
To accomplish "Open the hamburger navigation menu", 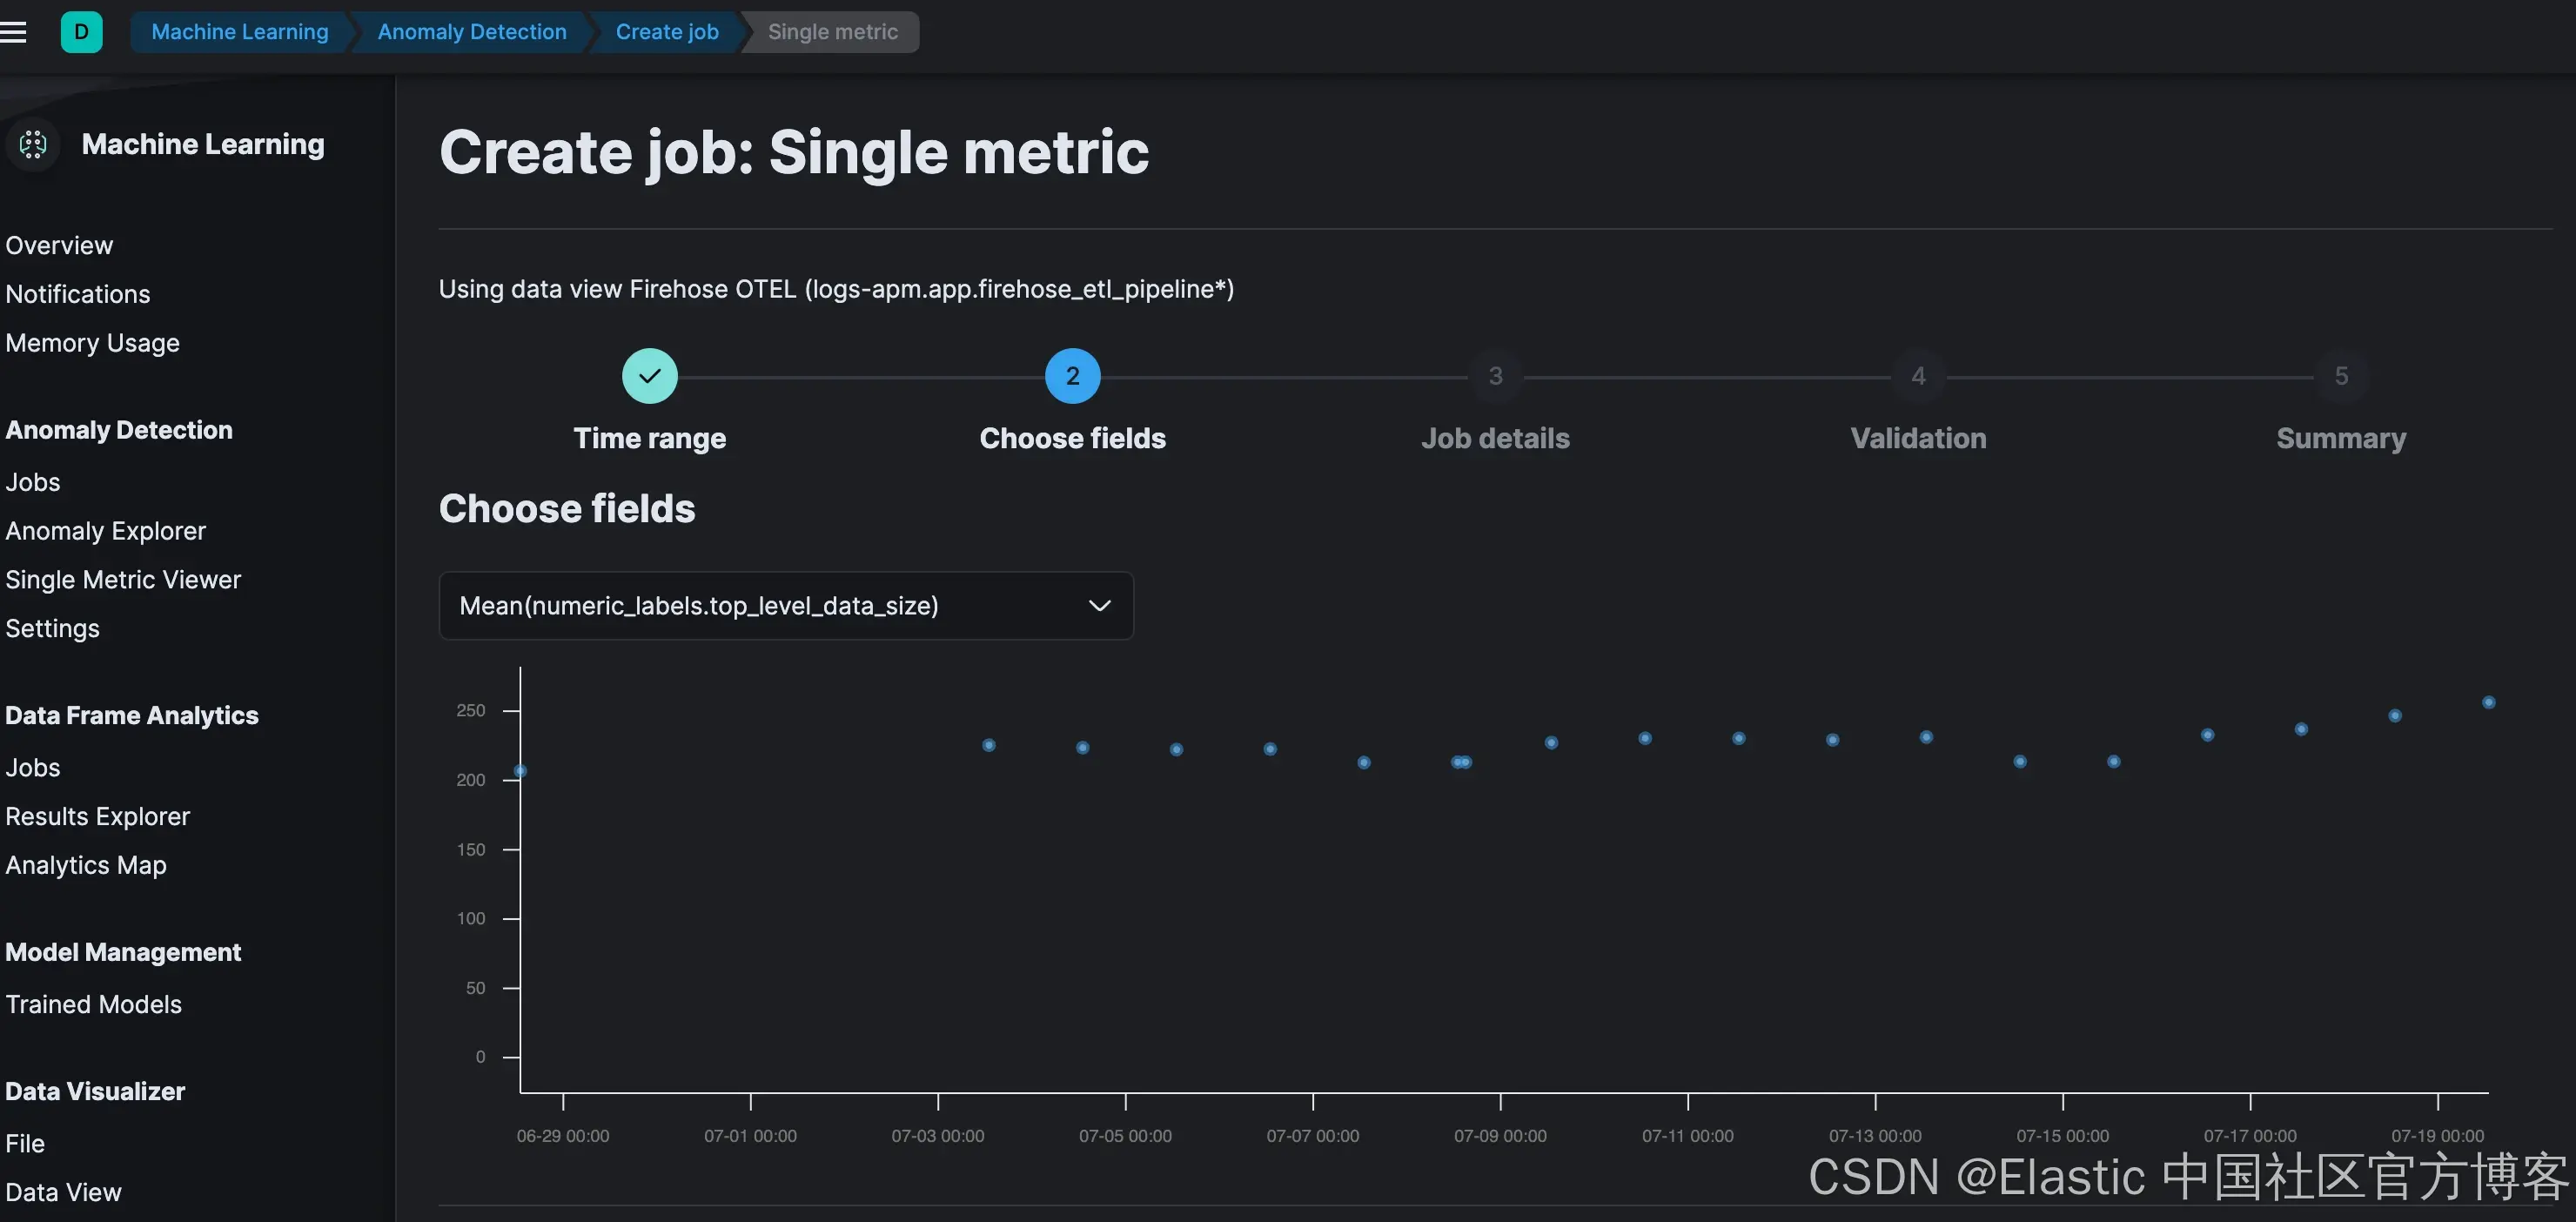I will [13, 32].
